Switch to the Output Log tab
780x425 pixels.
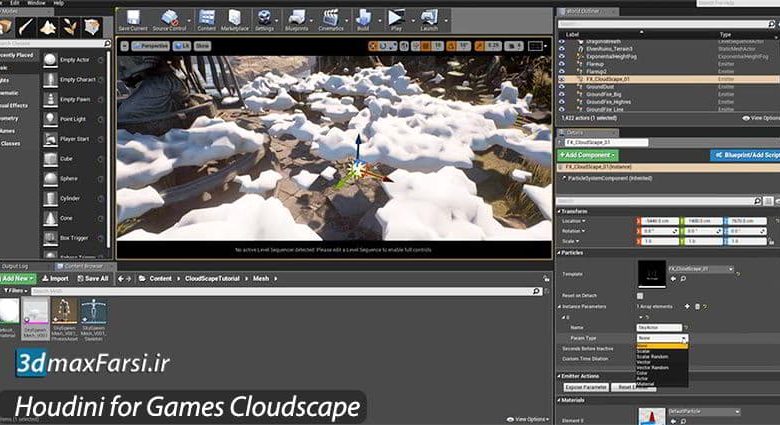(x=15, y=266)
